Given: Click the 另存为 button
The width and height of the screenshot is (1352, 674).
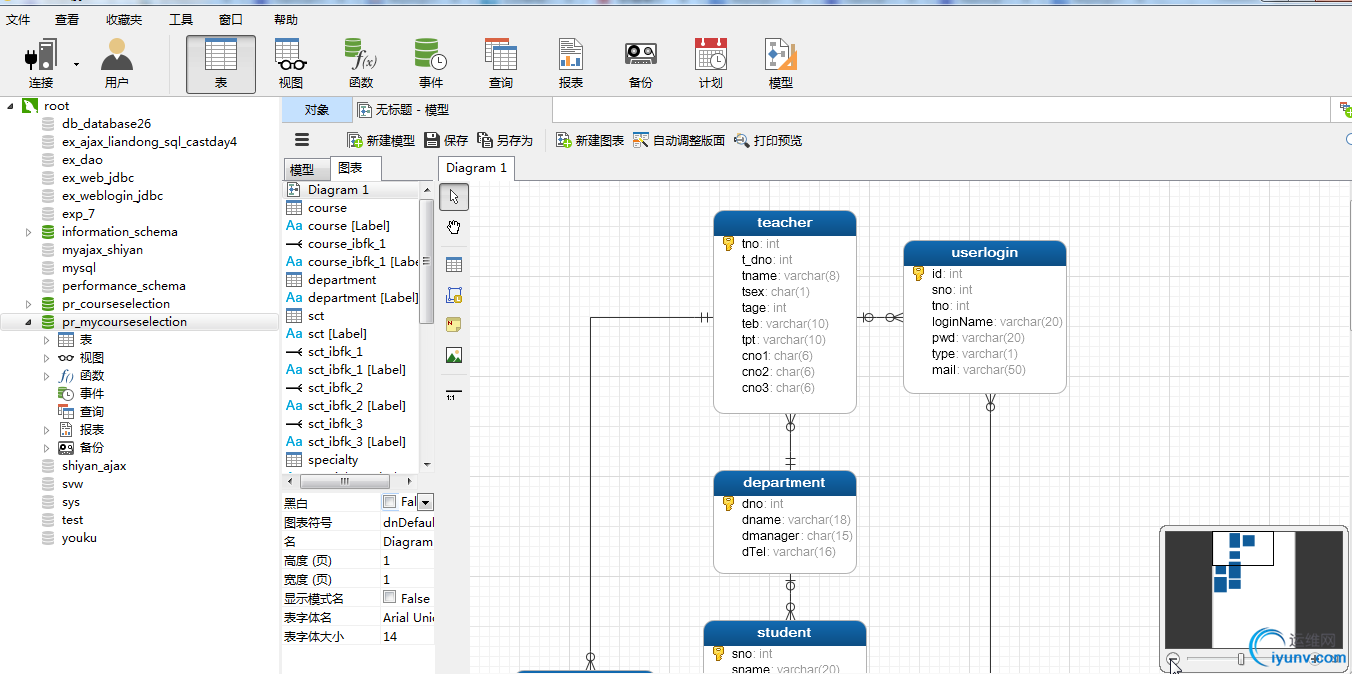Looking at the screenshot, I should pos(505,141).
